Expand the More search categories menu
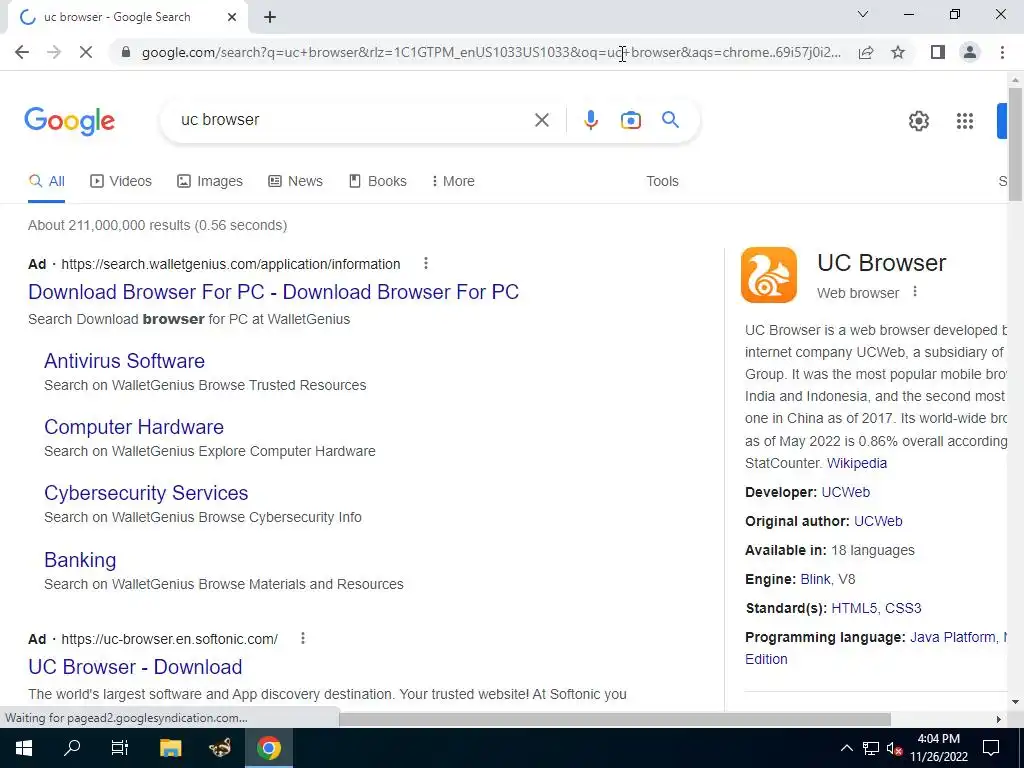 (x=453, y=181)
